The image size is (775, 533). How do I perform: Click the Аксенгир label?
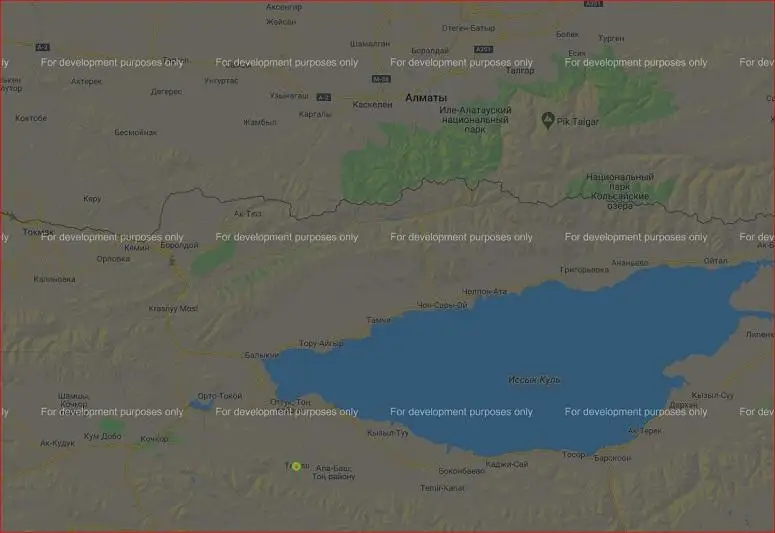pos(284,7)
